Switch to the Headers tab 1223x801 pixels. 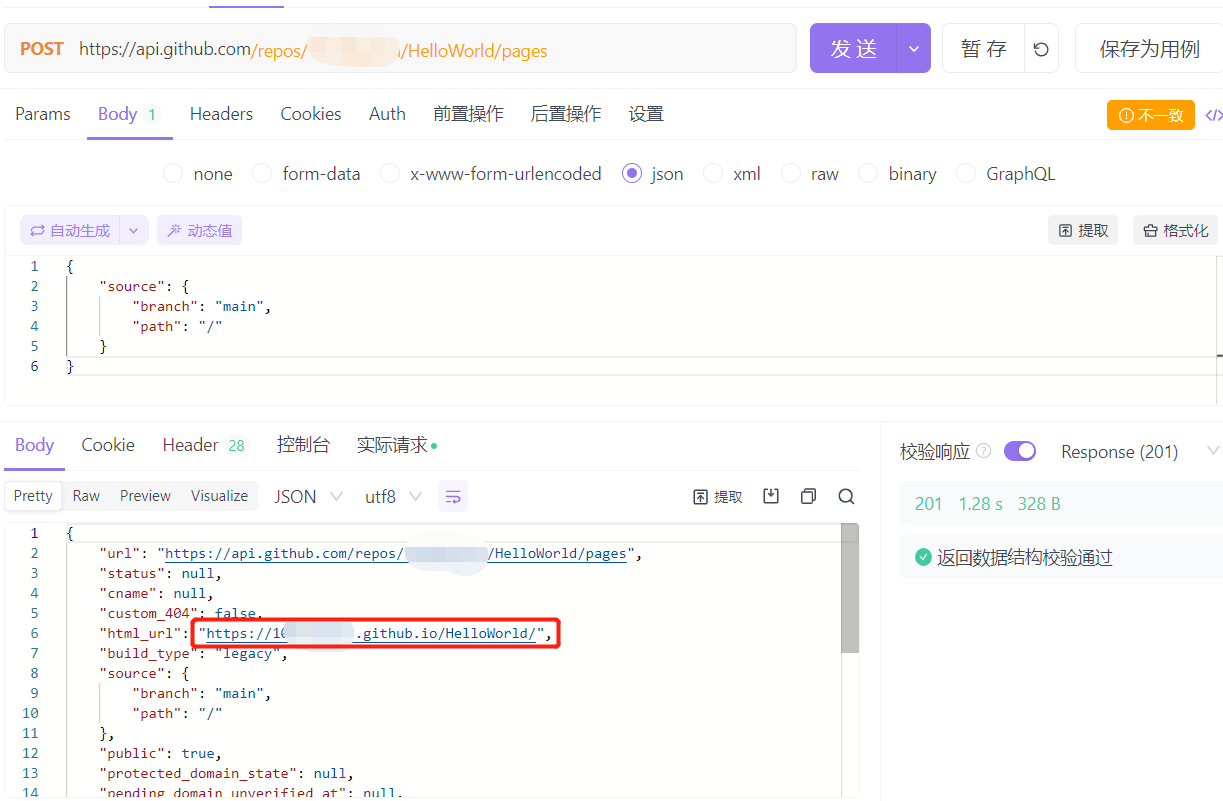220,114
